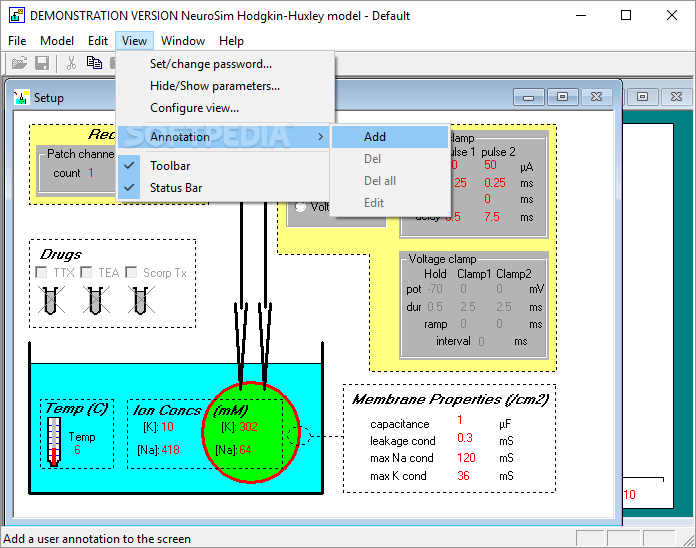This screenshot has width=696, height=548.
Task: Click internal [K] concentration value 302
Action: [x=248, y=427]
